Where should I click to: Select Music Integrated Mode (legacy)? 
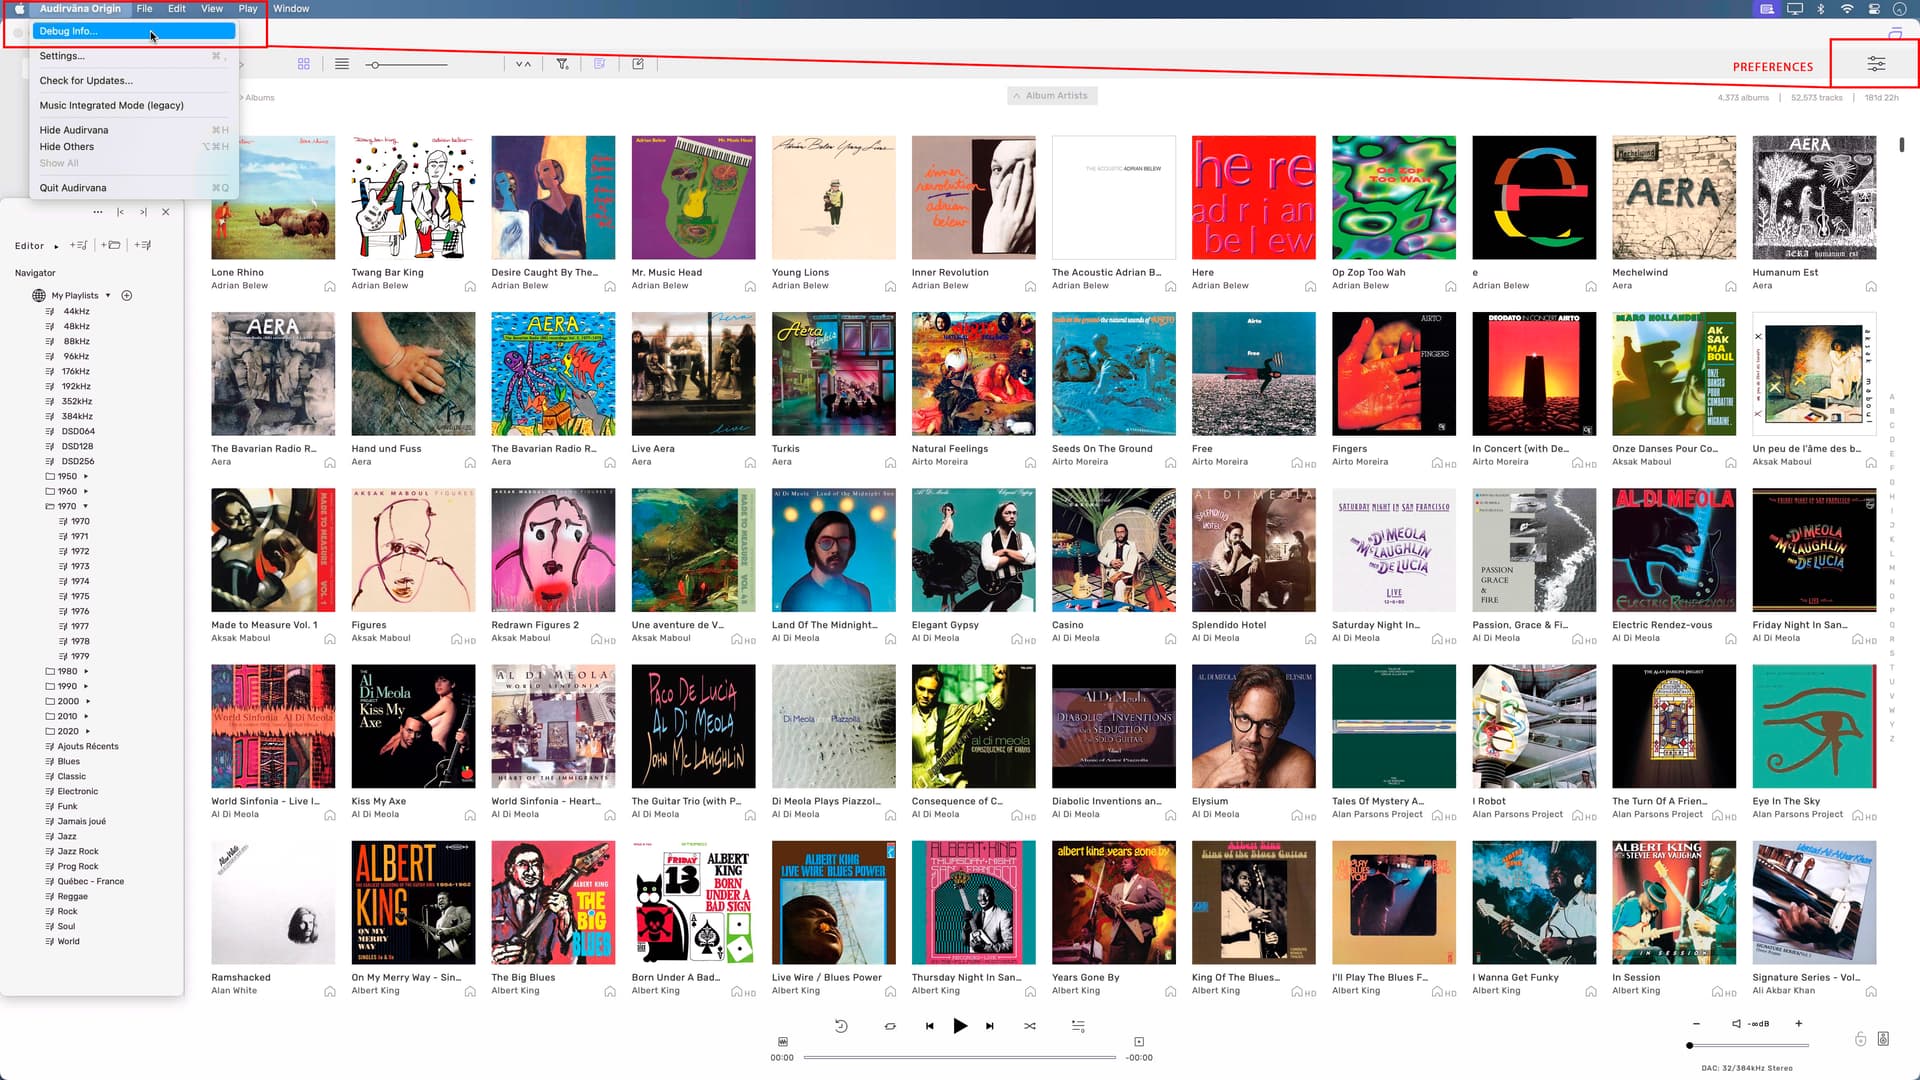[134, 105]
